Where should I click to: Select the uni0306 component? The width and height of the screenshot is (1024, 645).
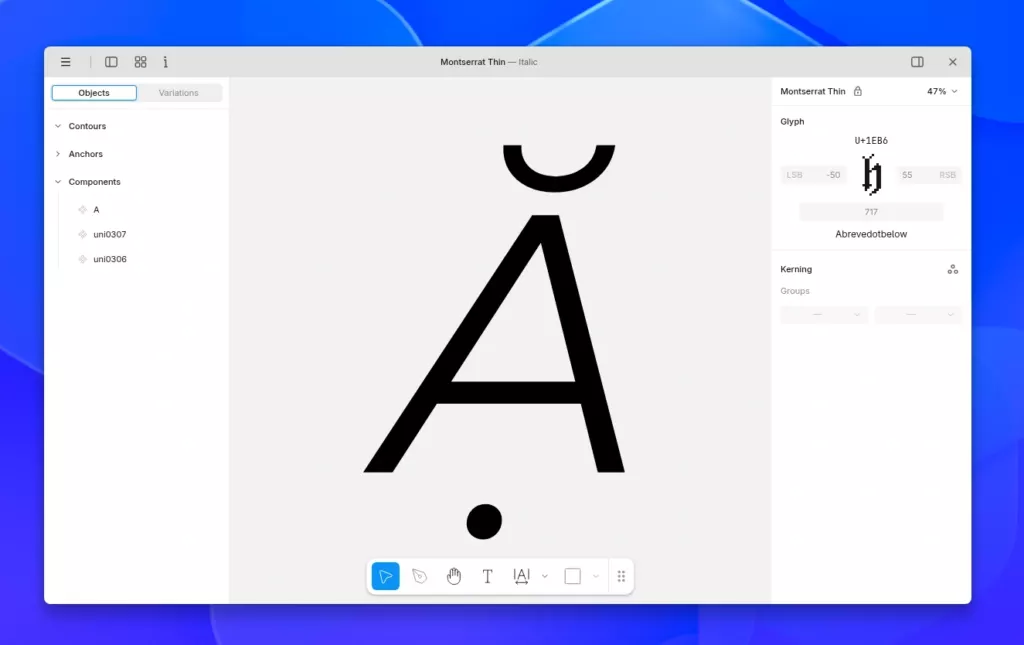pos(110,259)
